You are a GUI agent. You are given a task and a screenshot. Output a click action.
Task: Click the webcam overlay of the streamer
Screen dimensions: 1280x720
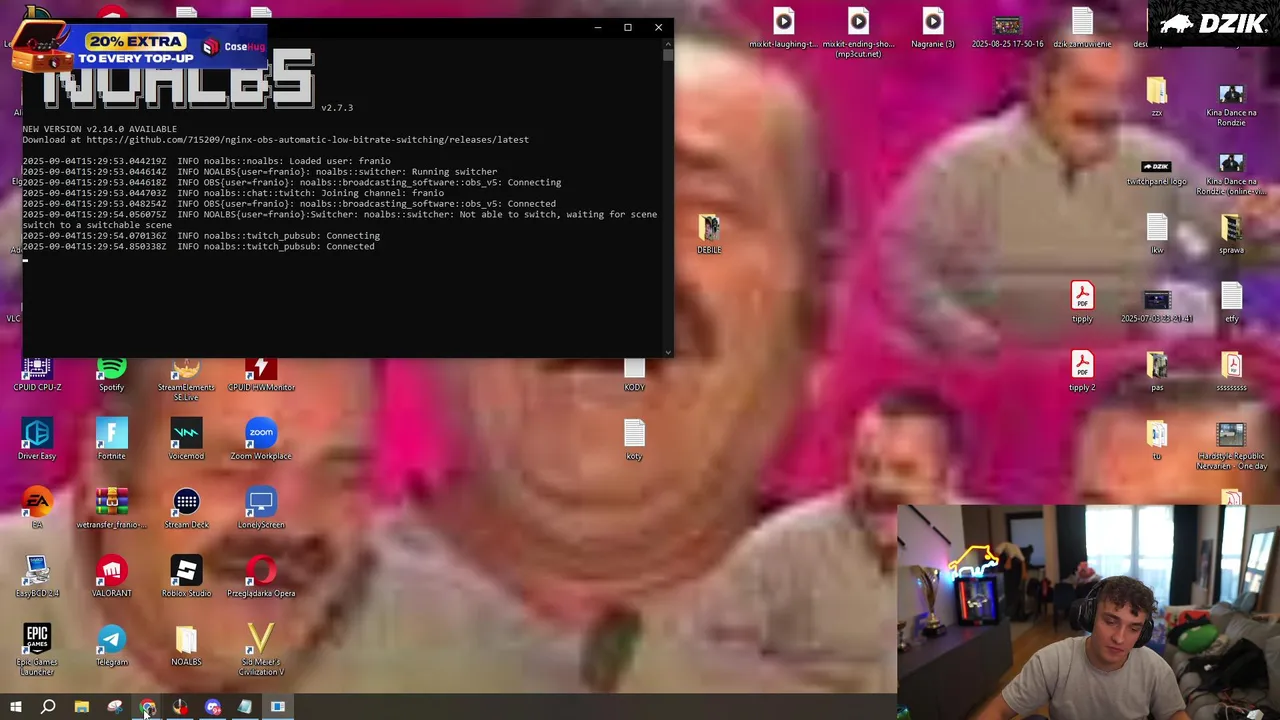click(1088, 612)
